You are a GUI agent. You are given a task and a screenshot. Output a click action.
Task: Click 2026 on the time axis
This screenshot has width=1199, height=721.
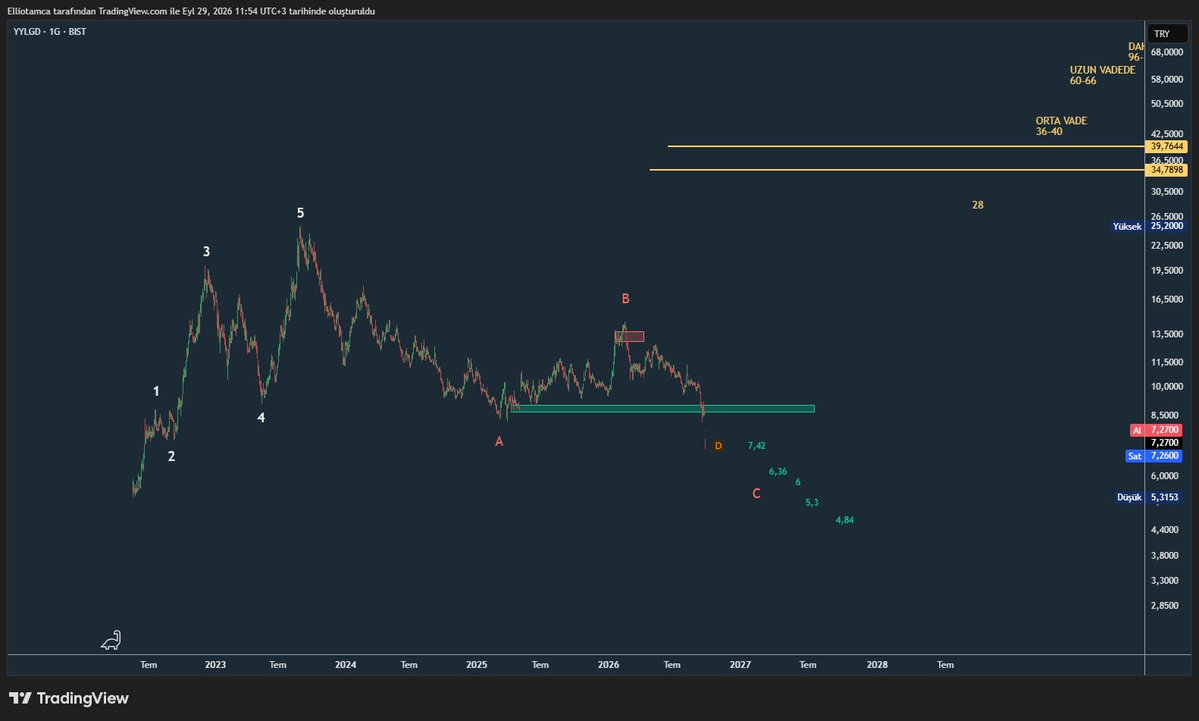tap(609, 664)
